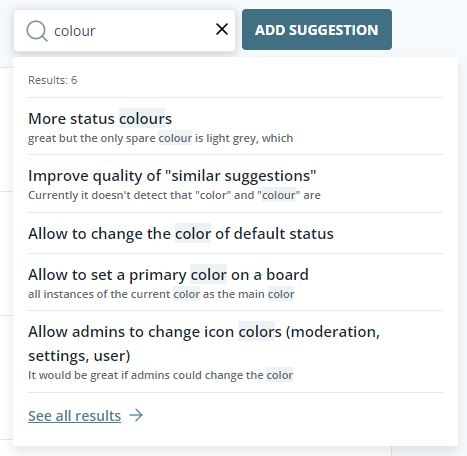
Task: Click the "Results: 6" count label
Action: [53, 80]
